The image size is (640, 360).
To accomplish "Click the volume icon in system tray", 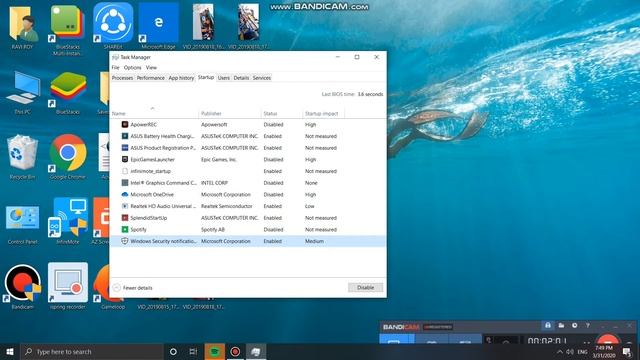I will pos(570,351).
